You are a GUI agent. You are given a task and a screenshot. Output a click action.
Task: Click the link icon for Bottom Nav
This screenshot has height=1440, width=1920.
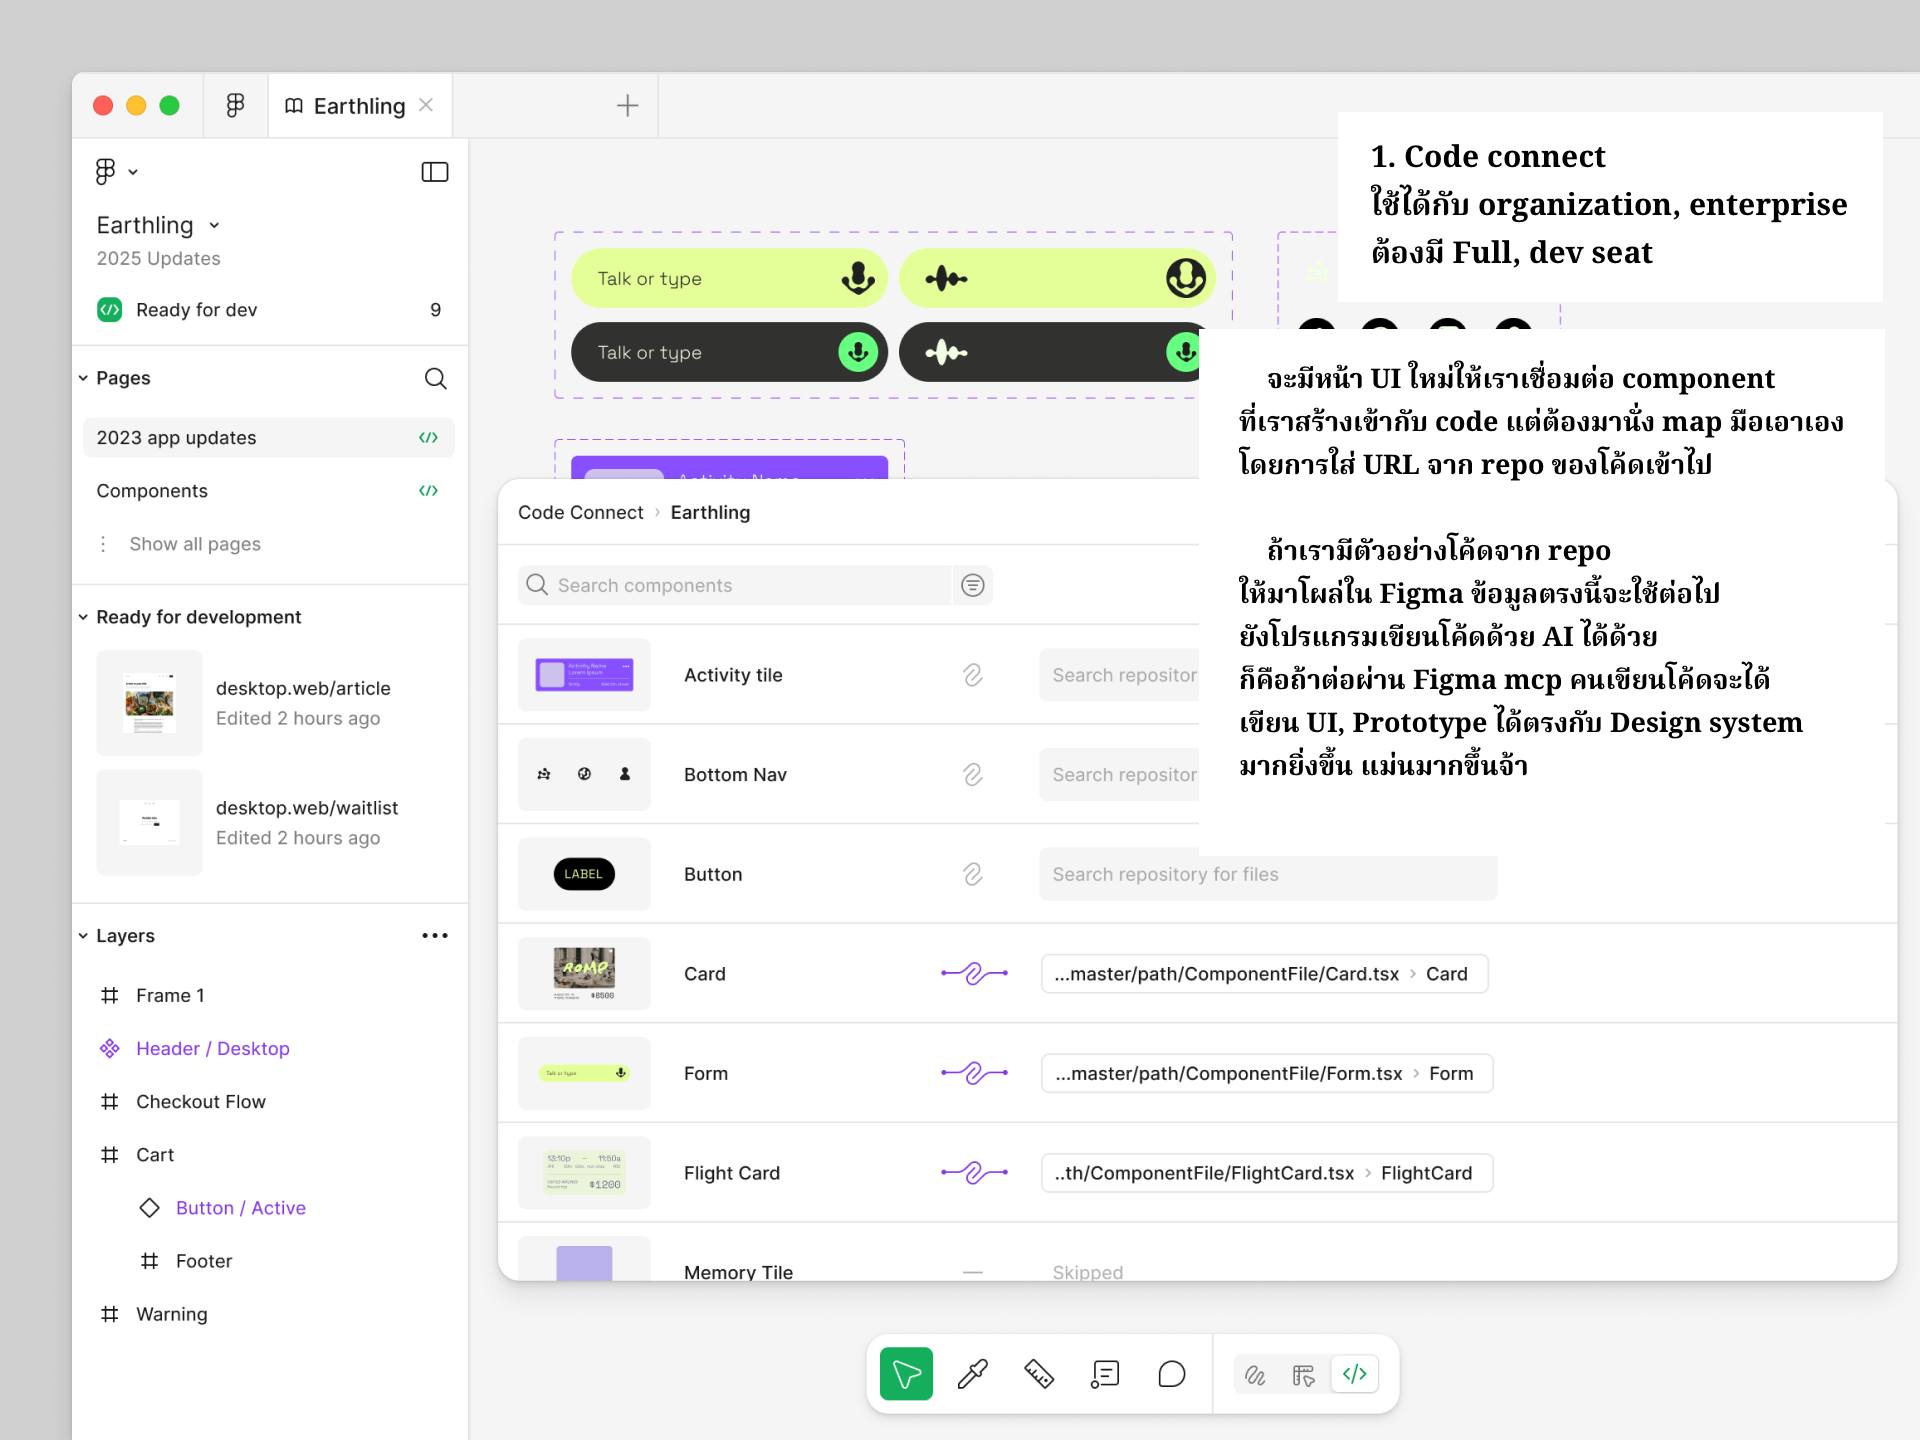(973, 775)
